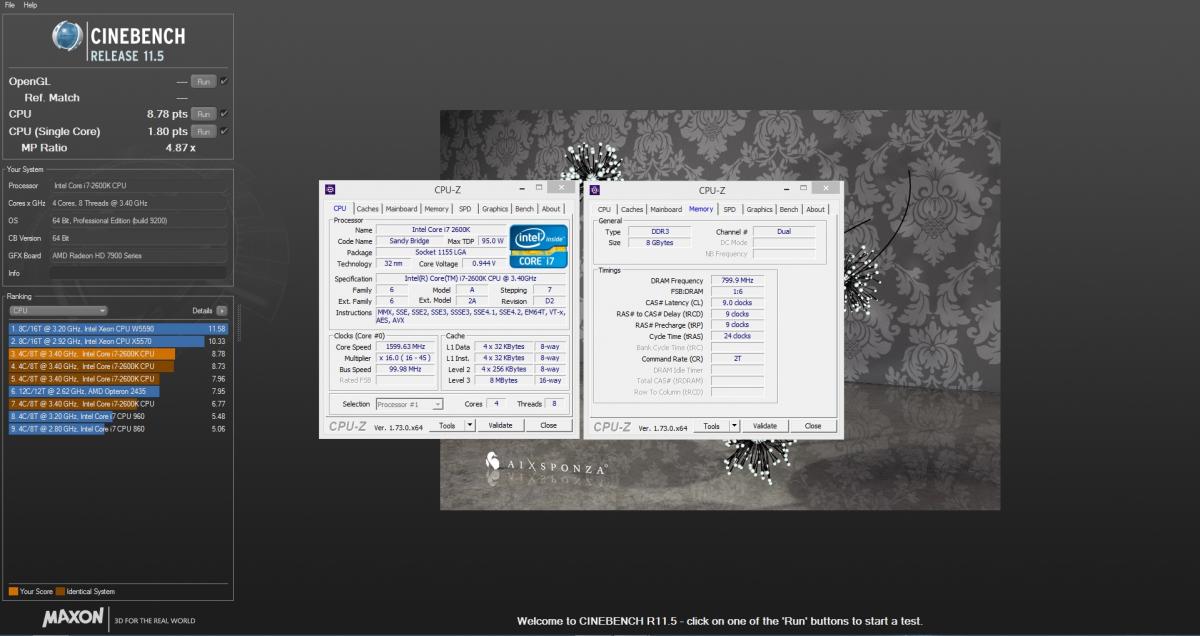Select CPU tab in left CPU-Z window
1200x636 pixels.
coord(340,208)
